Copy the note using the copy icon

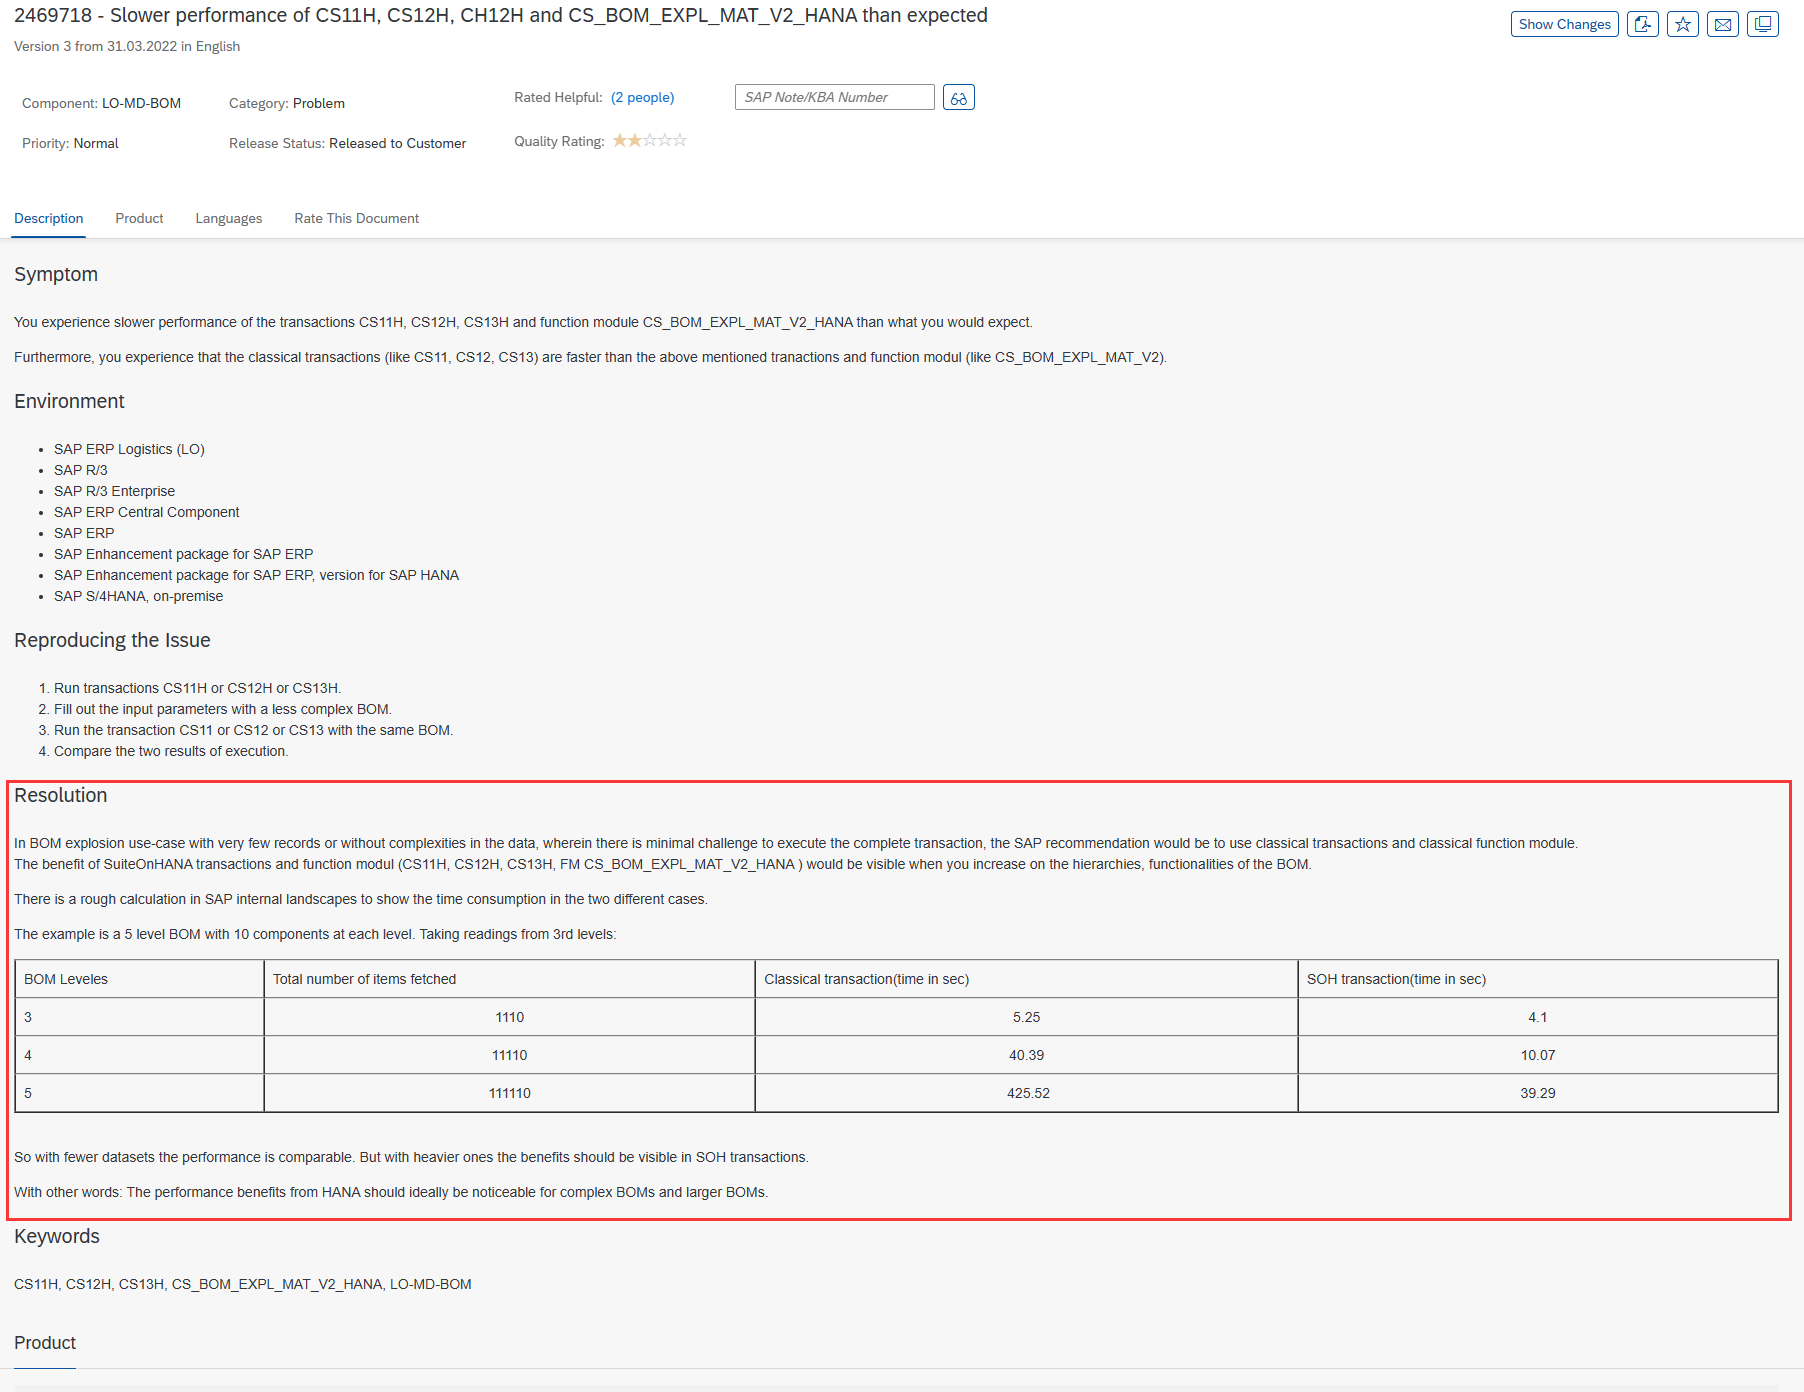coord(1762,24)
